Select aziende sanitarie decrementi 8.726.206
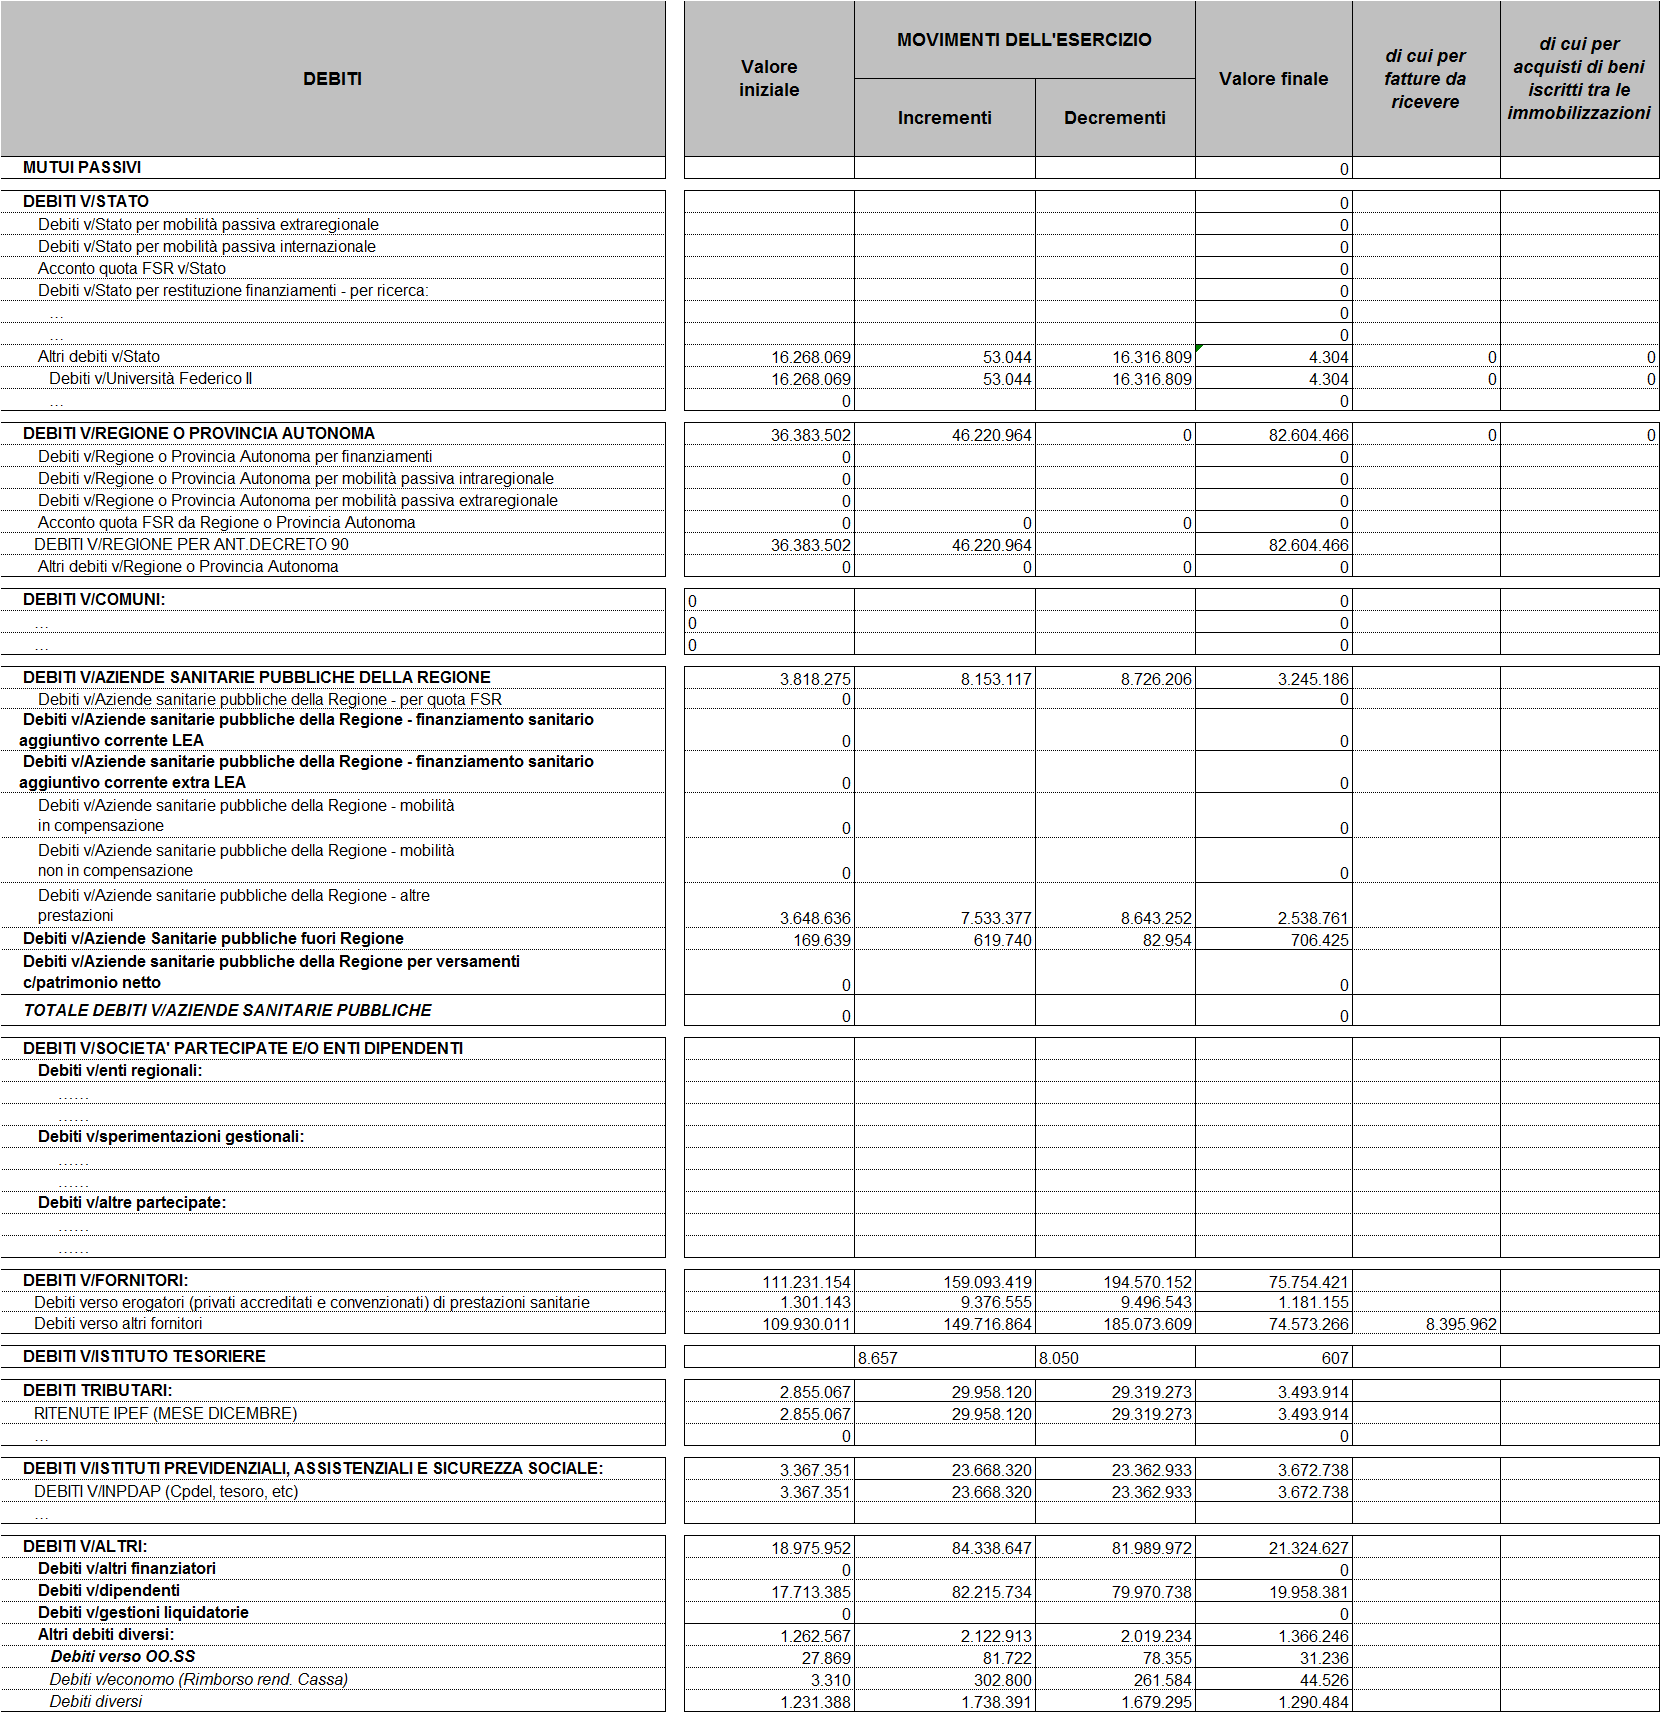The image size is (1660, 1712). (1156, 679)
